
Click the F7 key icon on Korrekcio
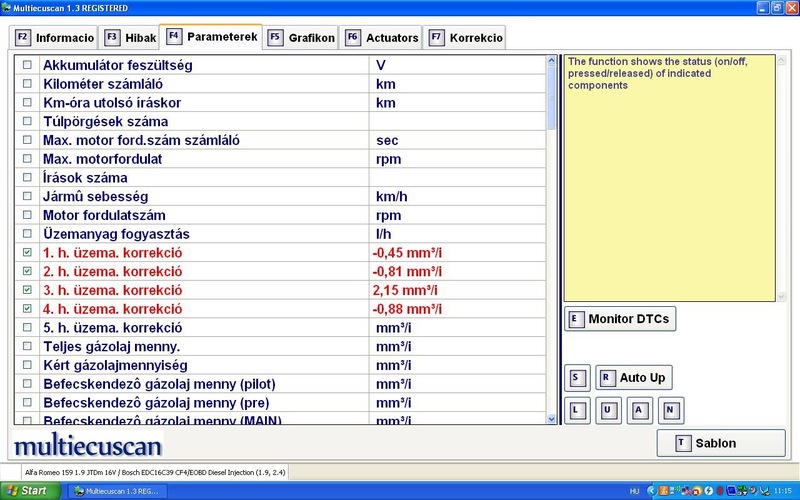(437, 37)
